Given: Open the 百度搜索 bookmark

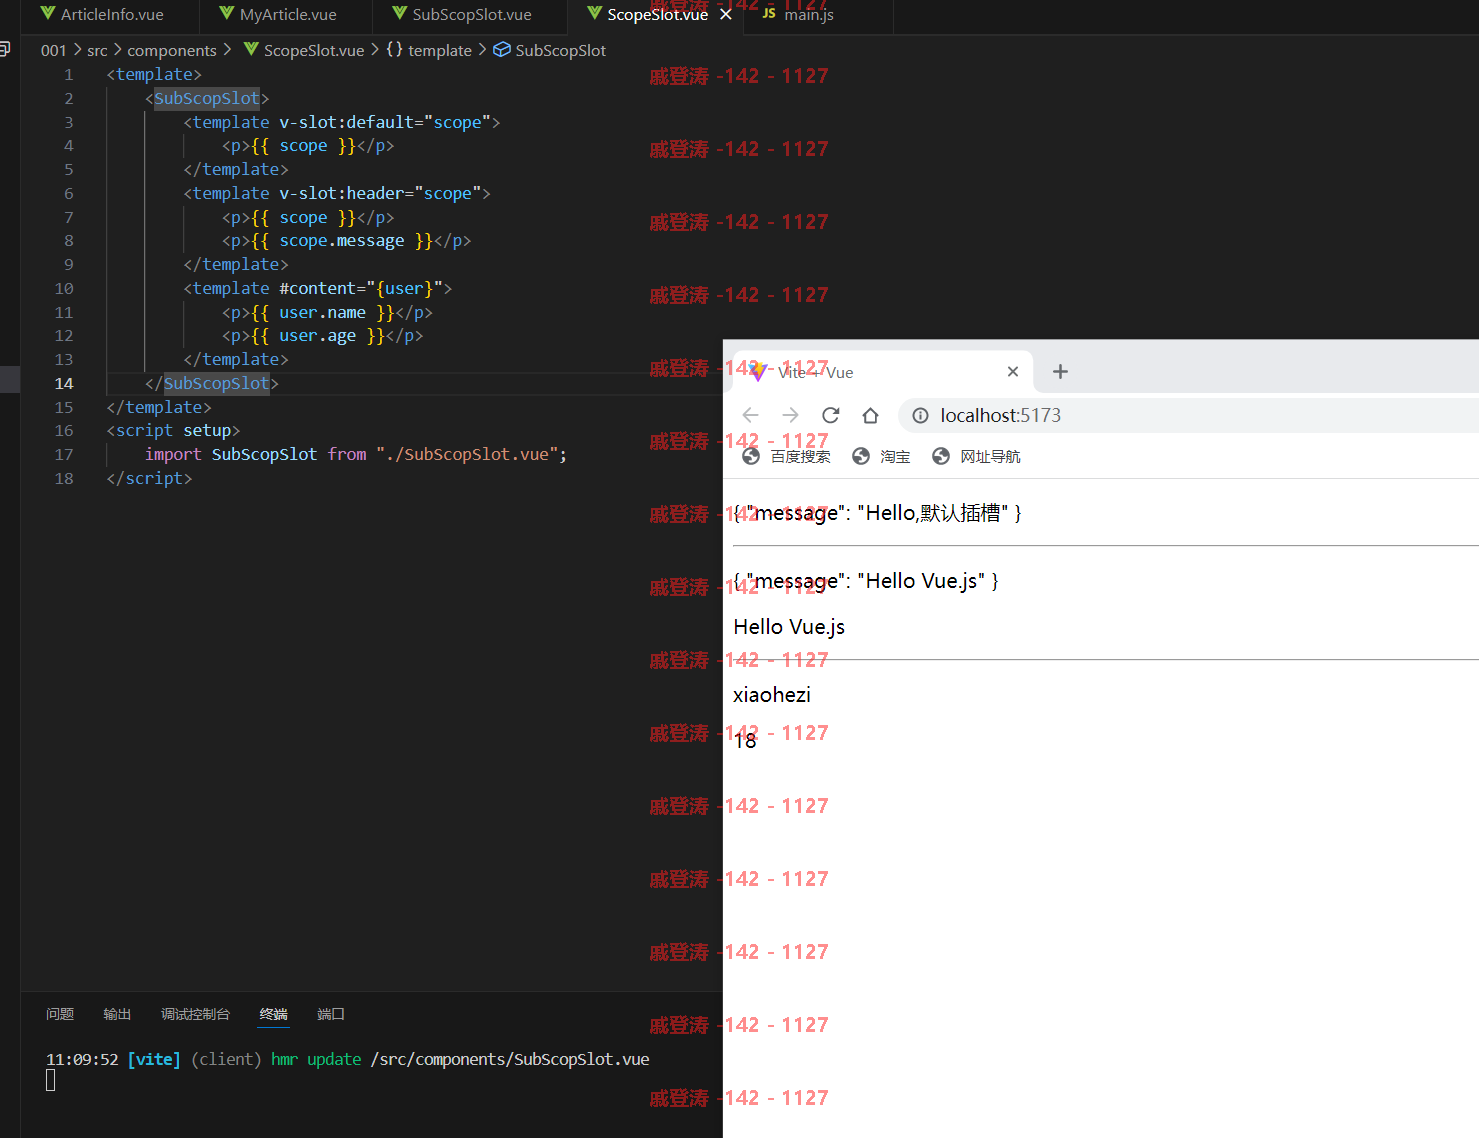Looking at the screenshot, I should click(787, 456).
